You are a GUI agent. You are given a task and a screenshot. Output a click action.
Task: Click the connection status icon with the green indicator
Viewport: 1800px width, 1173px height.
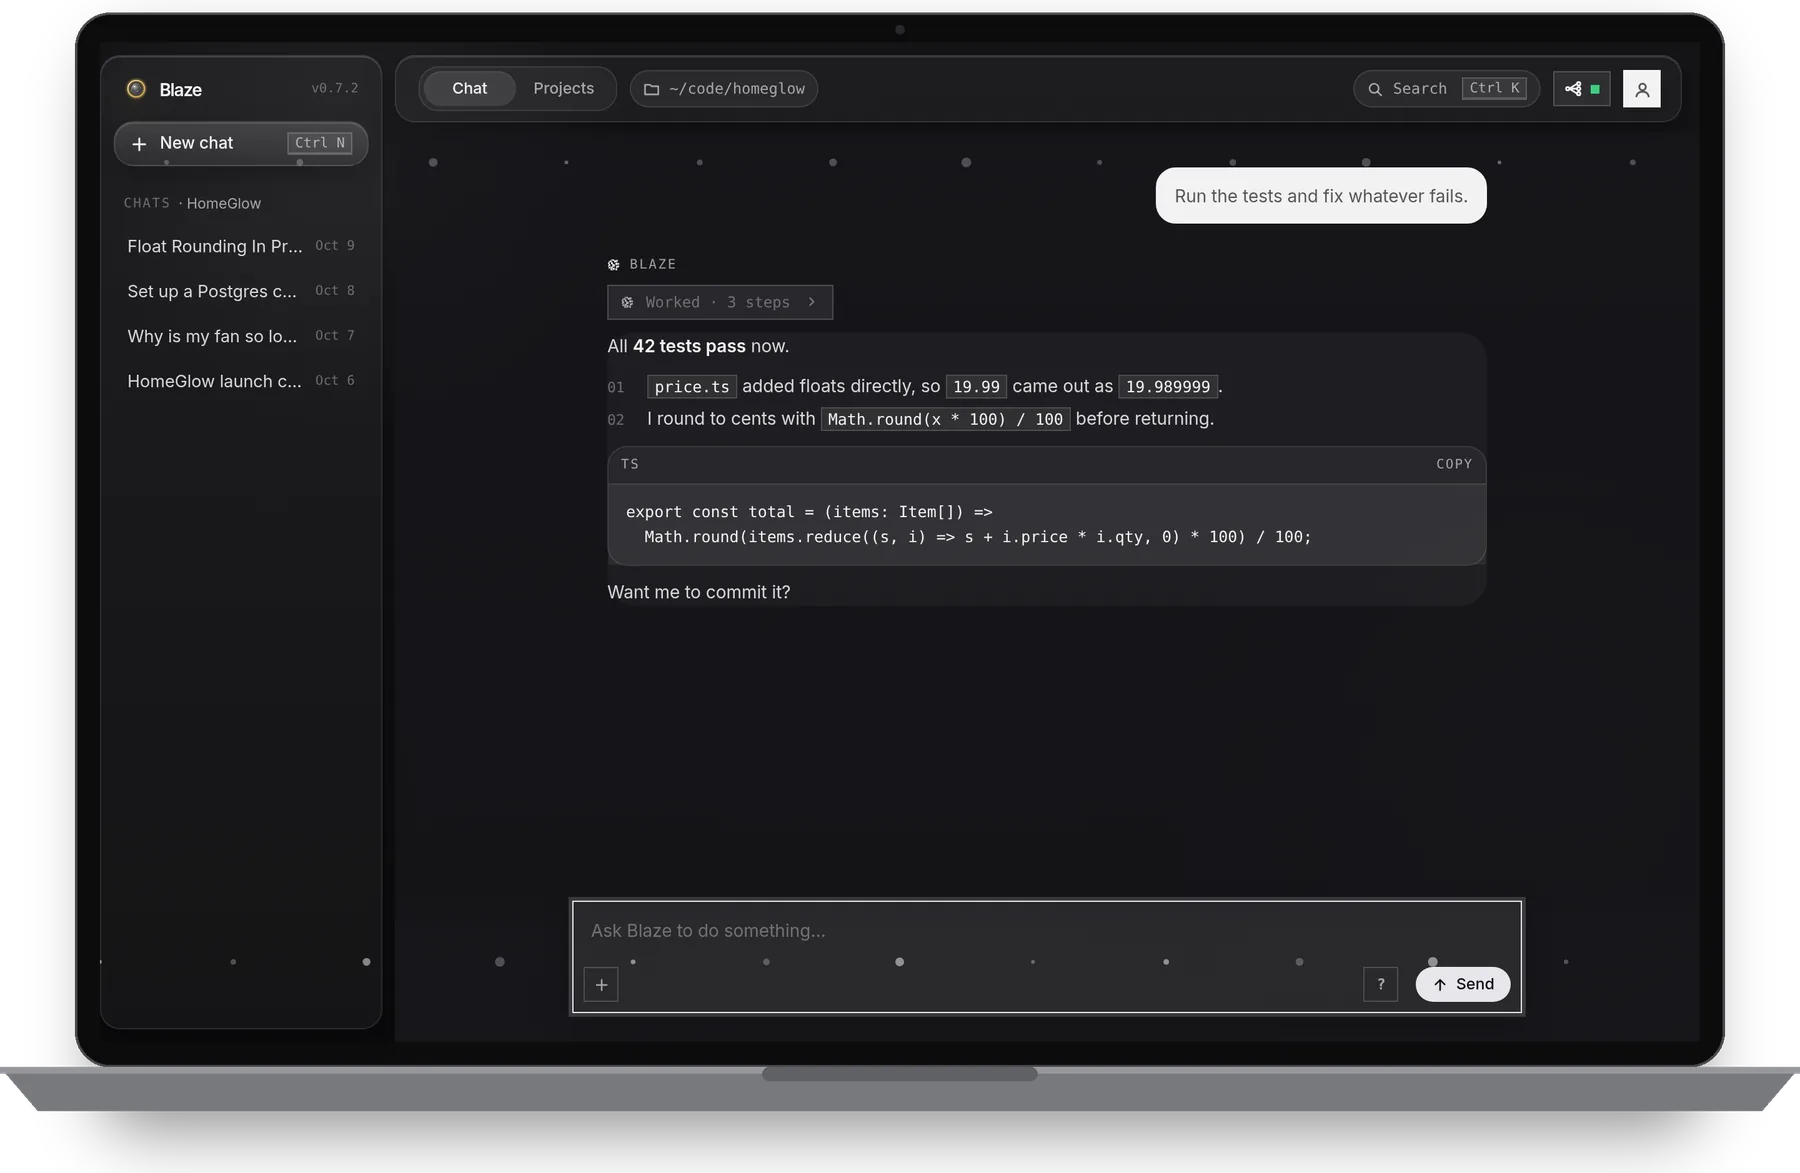pos(1582,89)
